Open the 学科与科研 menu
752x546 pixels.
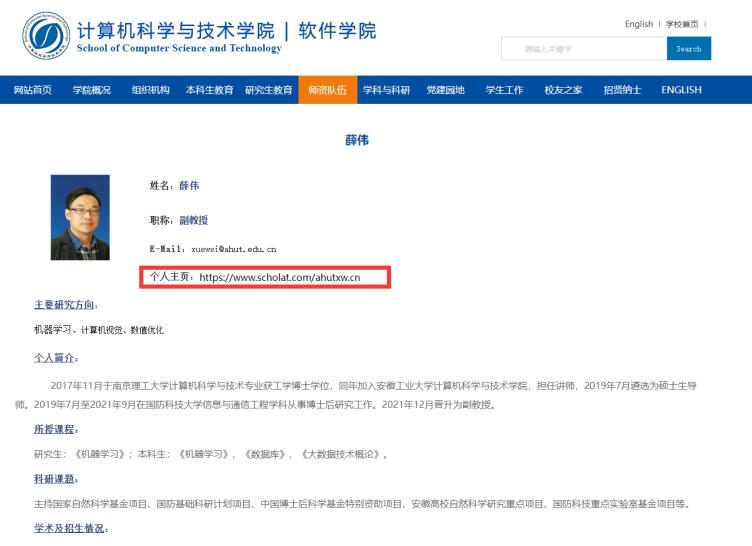pos(386,90)
